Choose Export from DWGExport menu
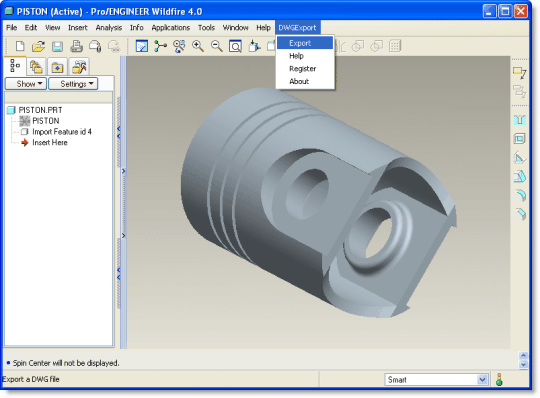Image resolution: width=540 pixels, height=398 pixels. coord(305,43)
